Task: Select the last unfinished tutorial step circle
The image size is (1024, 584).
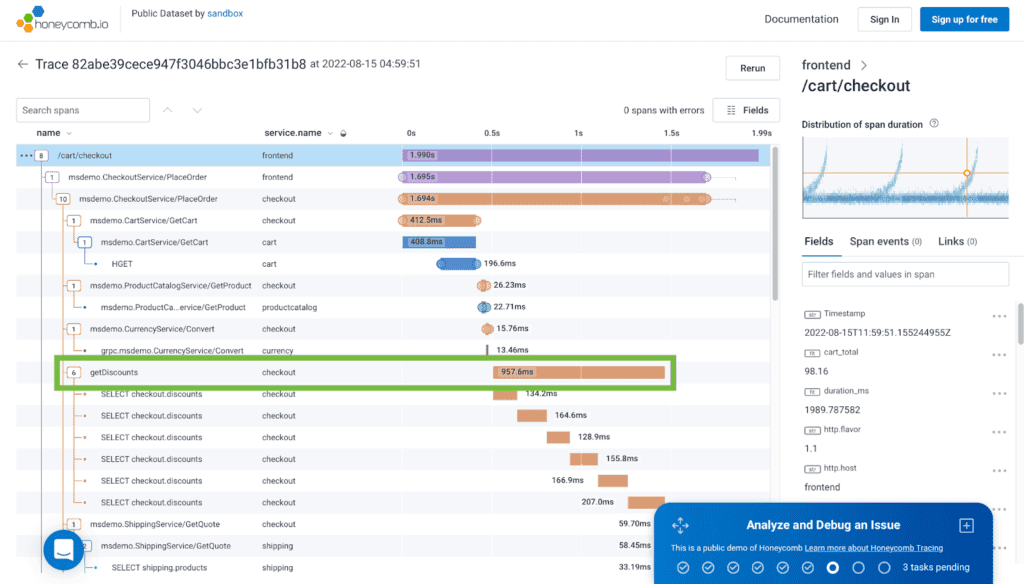Action: click(x=884, y=568)
